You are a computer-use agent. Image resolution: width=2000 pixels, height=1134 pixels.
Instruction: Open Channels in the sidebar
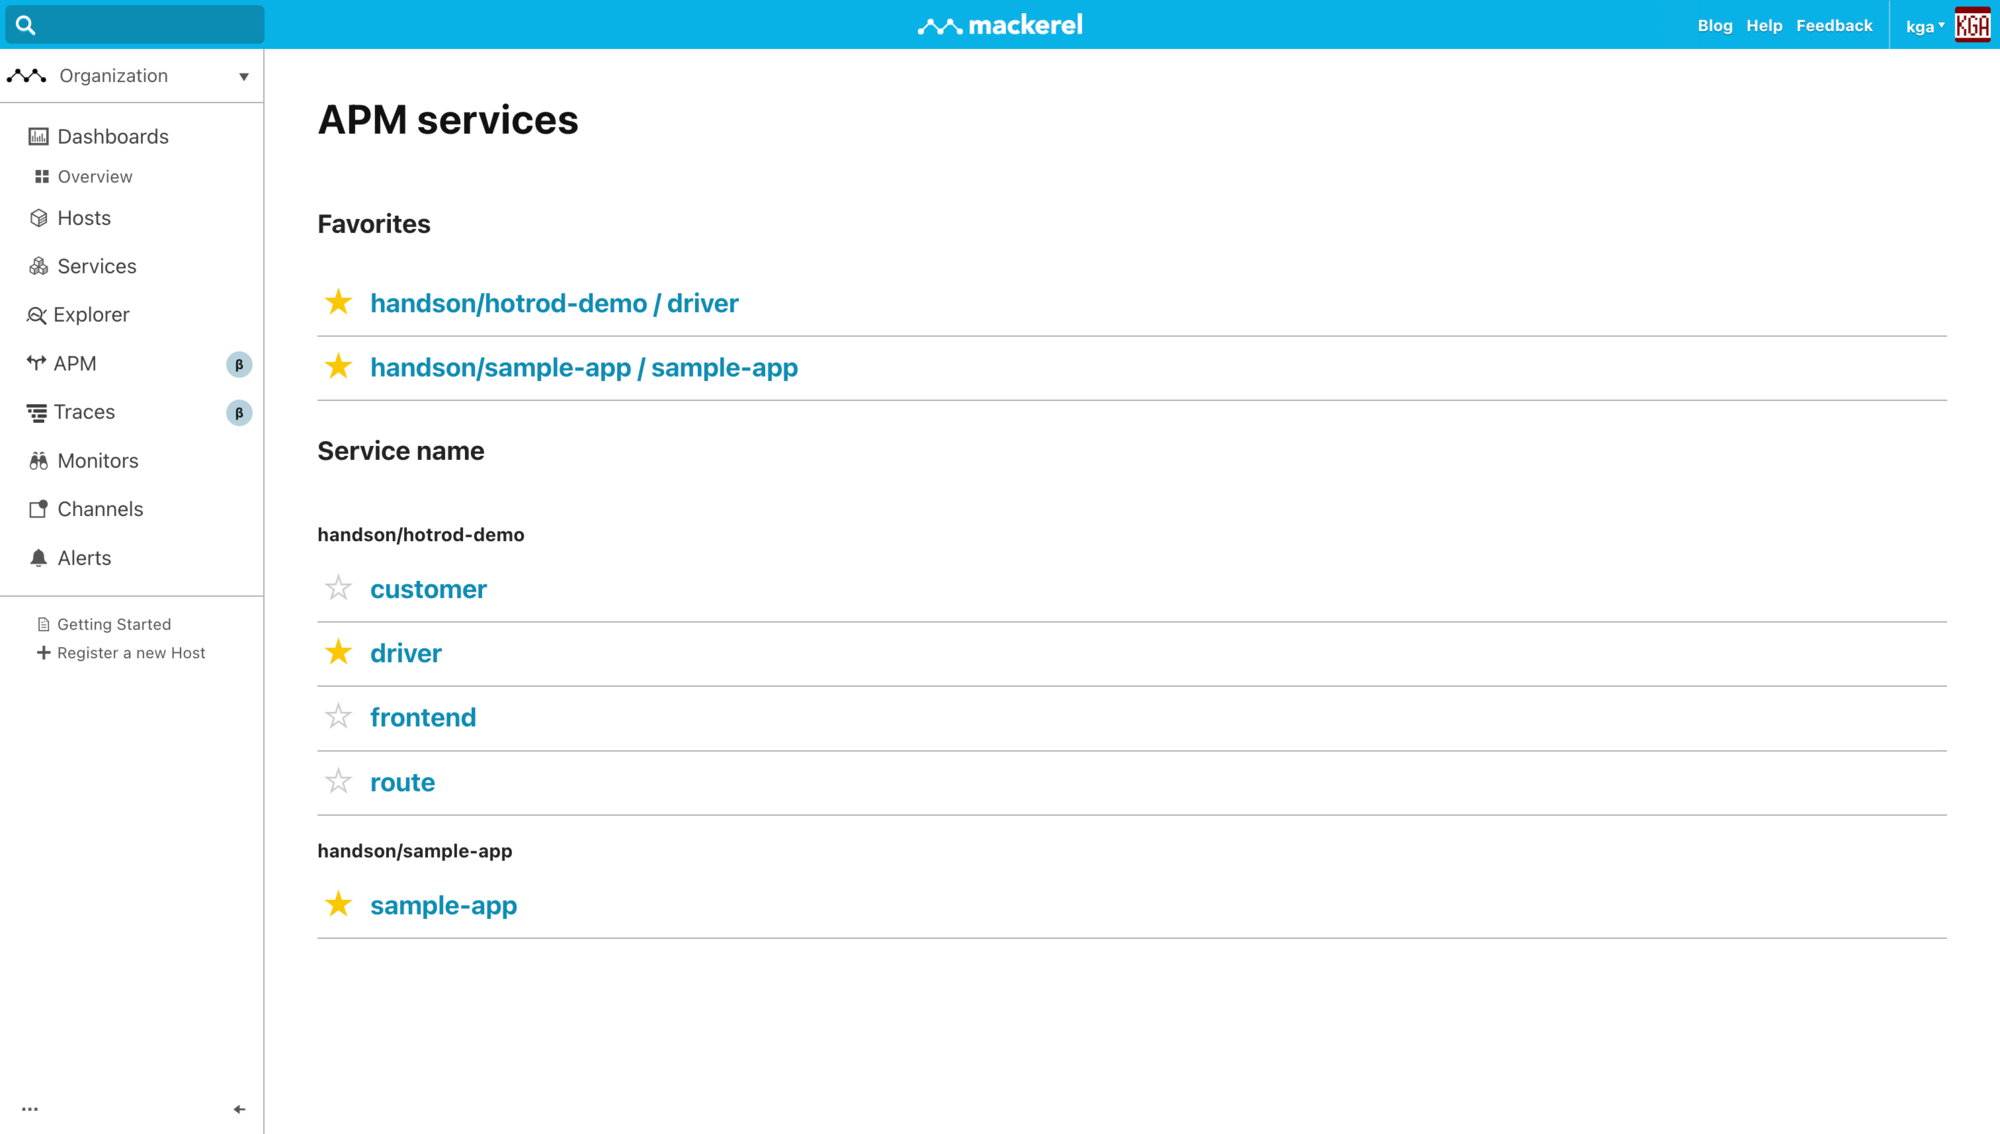pyautogui.click(x=100, y=509)
